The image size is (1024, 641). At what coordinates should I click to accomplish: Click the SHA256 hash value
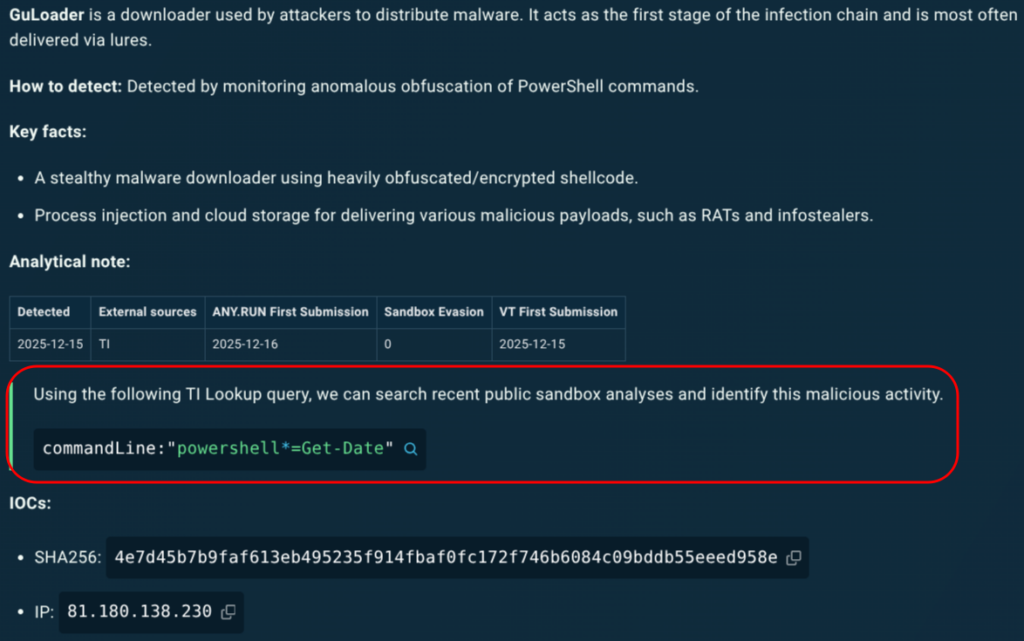(x=445, y=558)
